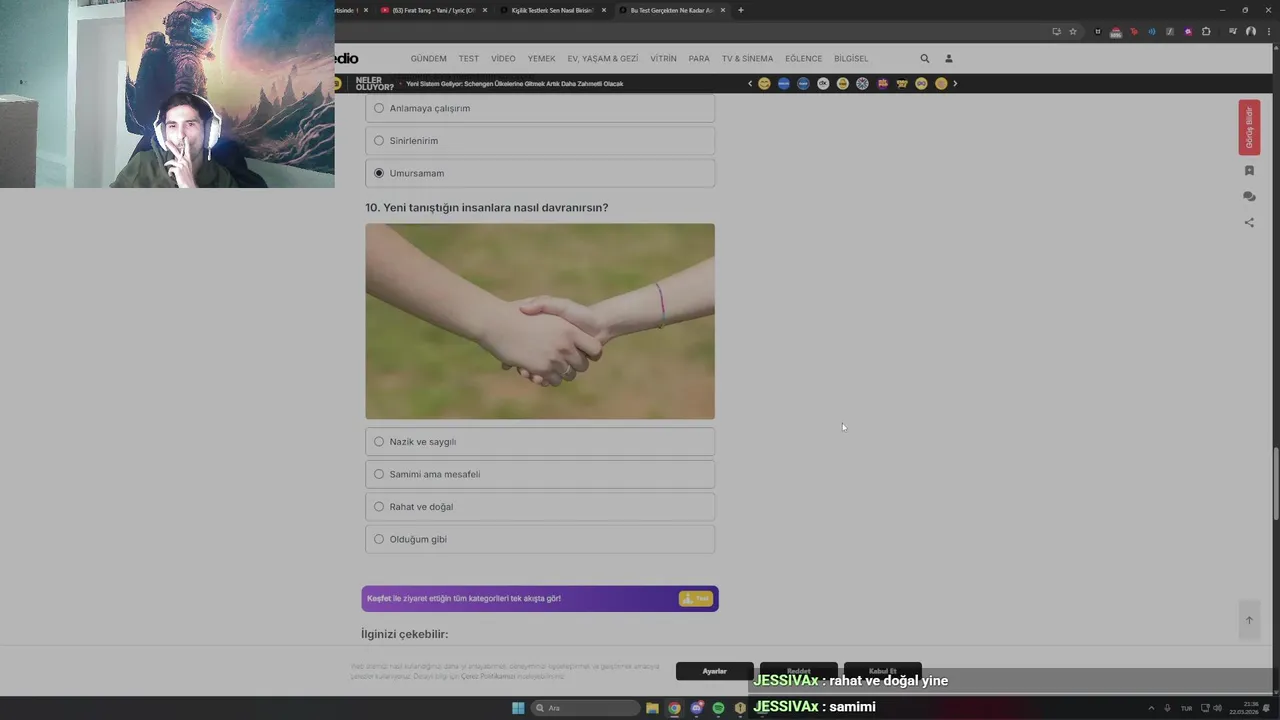The height and width of the screenshot is (720, 1280).
Task: Open the EĞLENCE menu item
Action: pos(803,59)
